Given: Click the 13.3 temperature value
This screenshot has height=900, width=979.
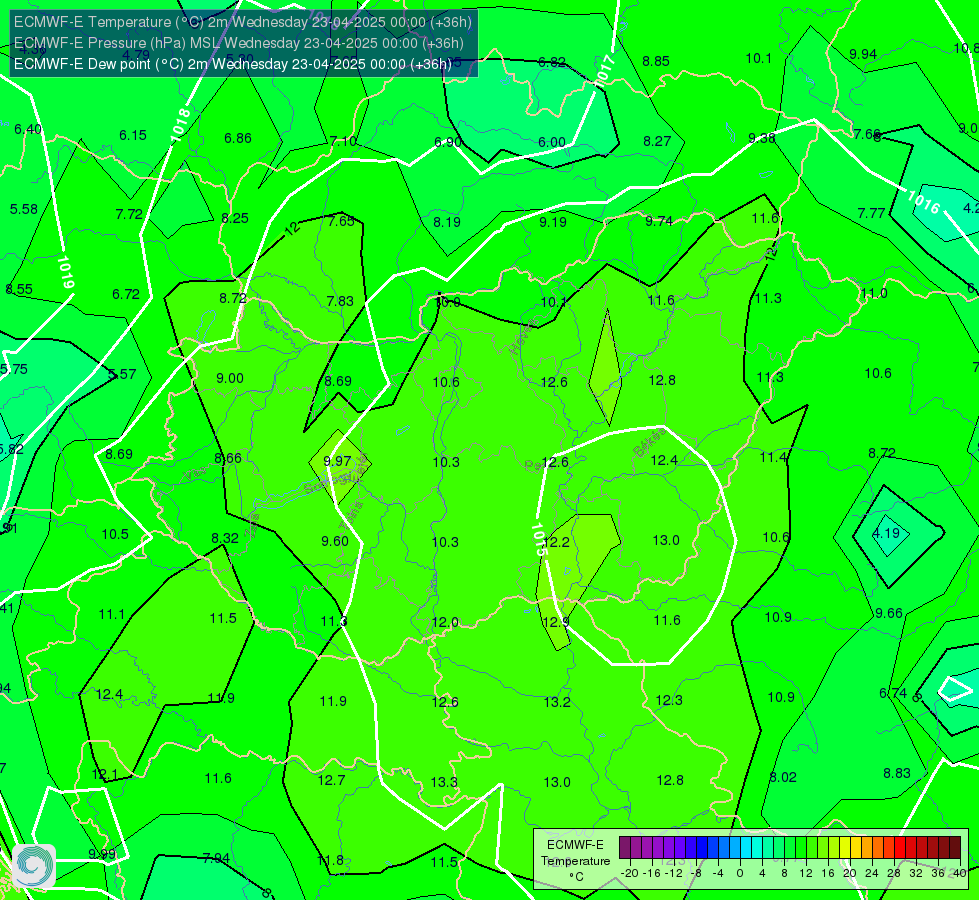Looking at the screenshot, I should click(444, 783).
